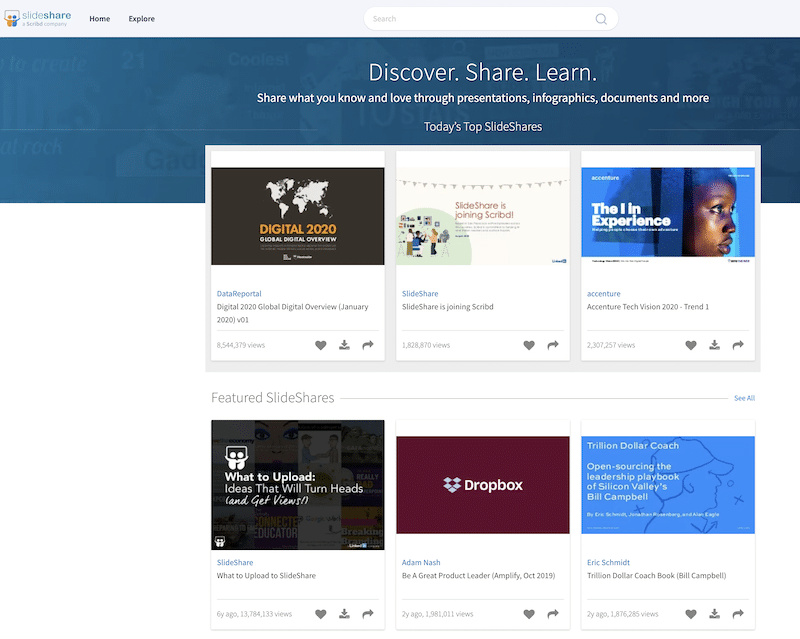Like the Digital 2020 Global Digital Overview slideshare

pos(320,345)
